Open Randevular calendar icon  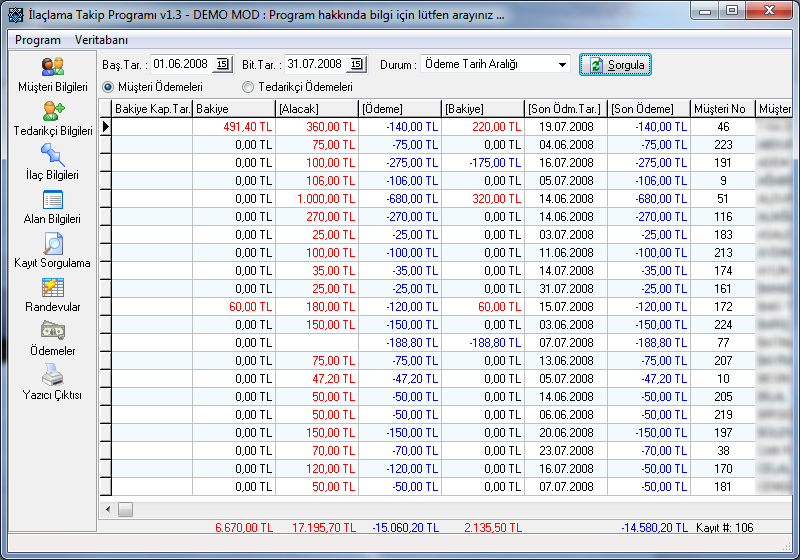coord(52,287)
